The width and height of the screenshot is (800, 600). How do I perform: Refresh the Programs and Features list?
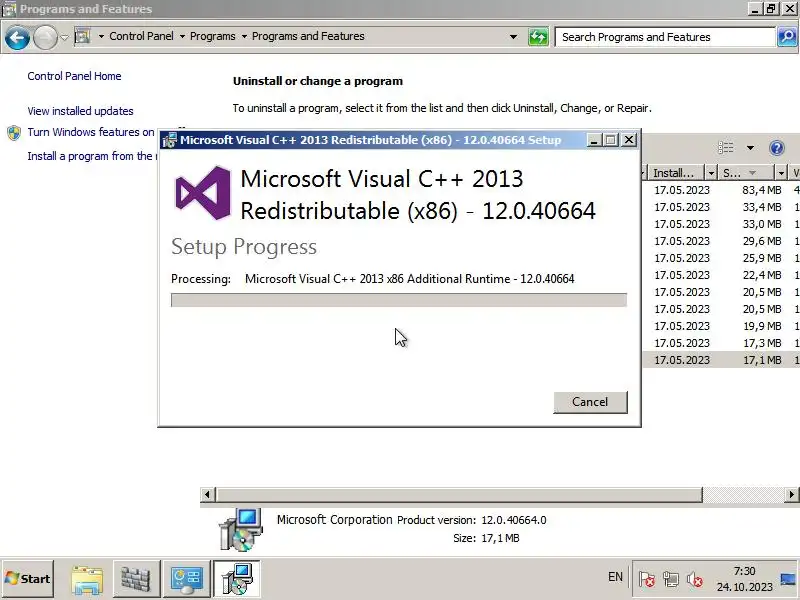[x=538, y=37]
